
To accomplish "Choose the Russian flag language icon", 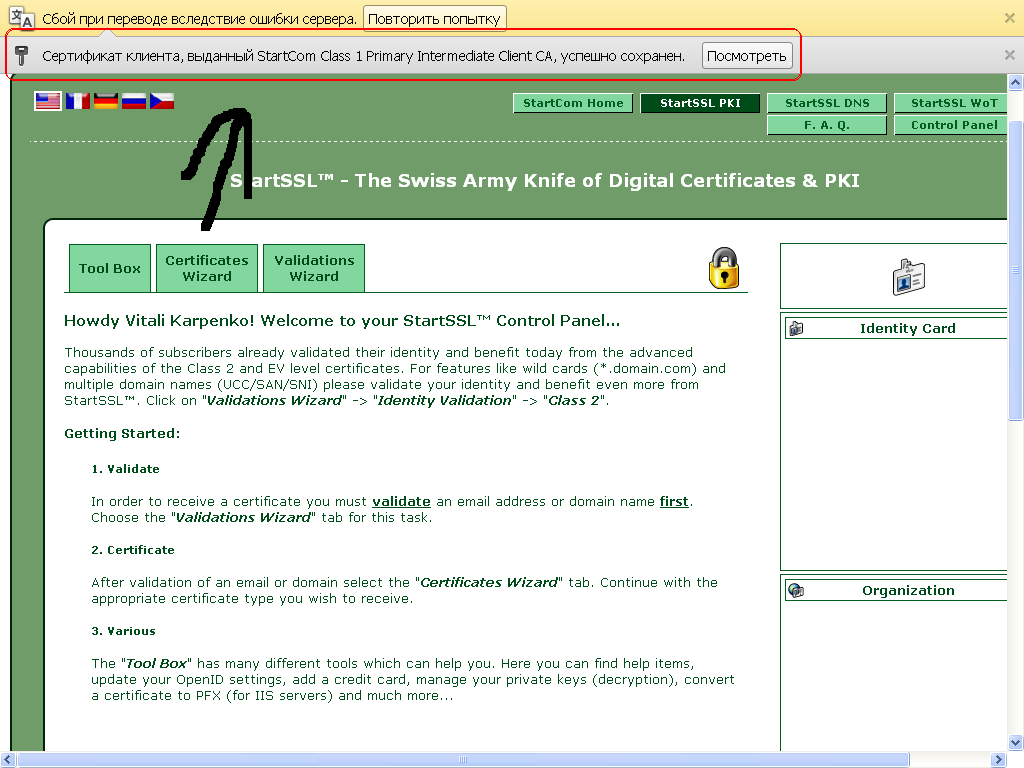I will [134, 100].
